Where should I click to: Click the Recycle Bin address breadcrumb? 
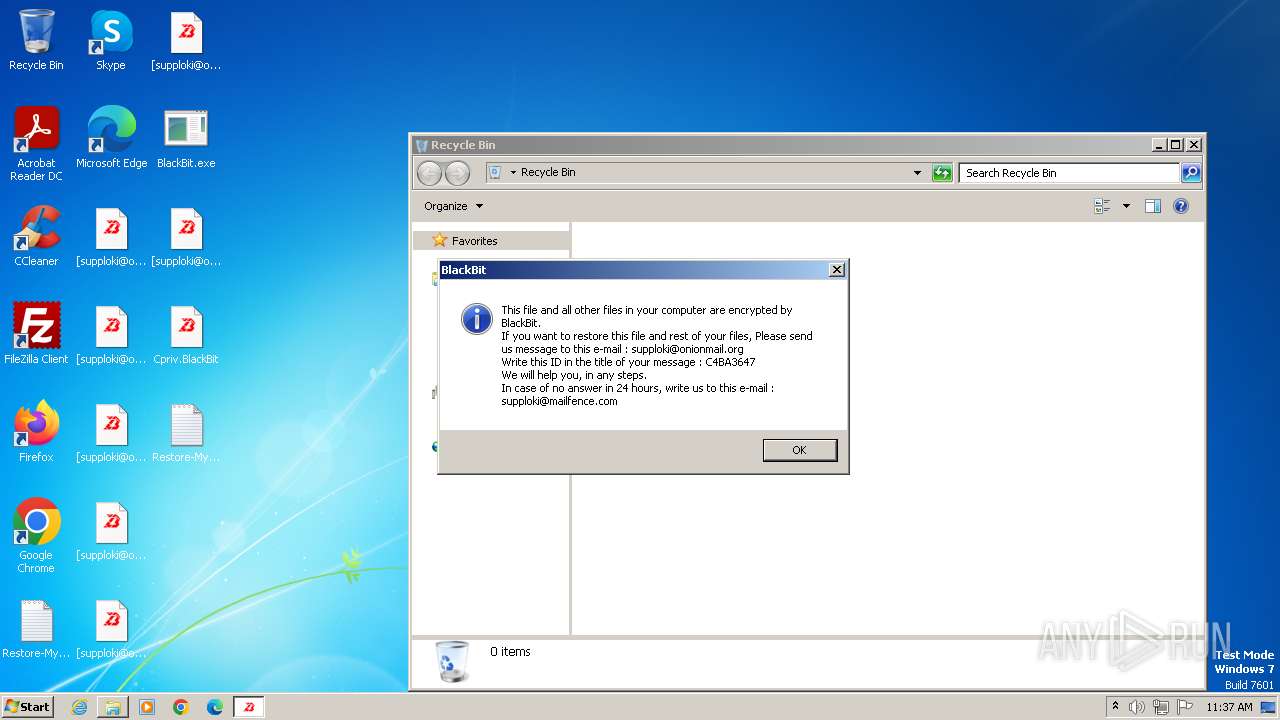(548, 173)
